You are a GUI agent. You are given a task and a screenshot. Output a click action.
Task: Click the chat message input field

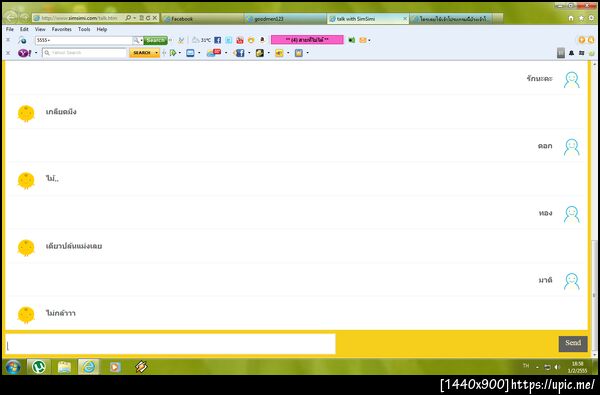click(171, 344)
